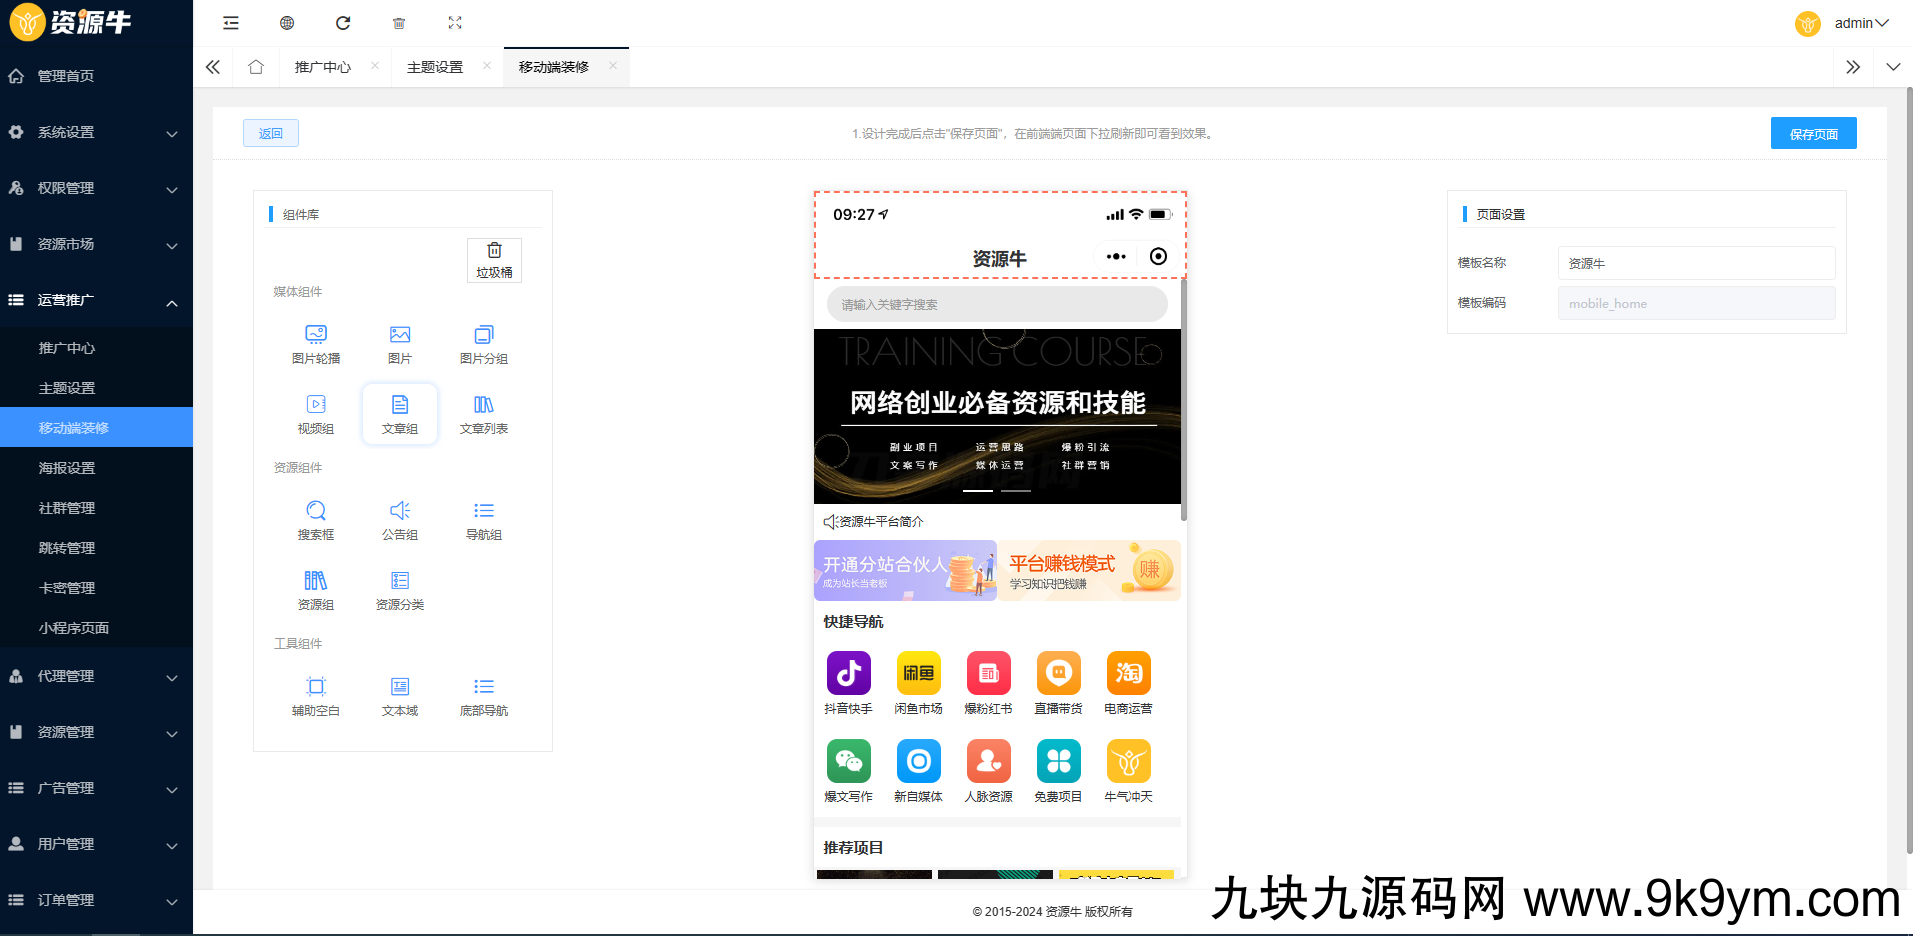Click the trash bin (垃圾桶) icon
Image resolution: width=1913 pixels, height=936 pixels.
pyautogui.click(x=494, y=259)
